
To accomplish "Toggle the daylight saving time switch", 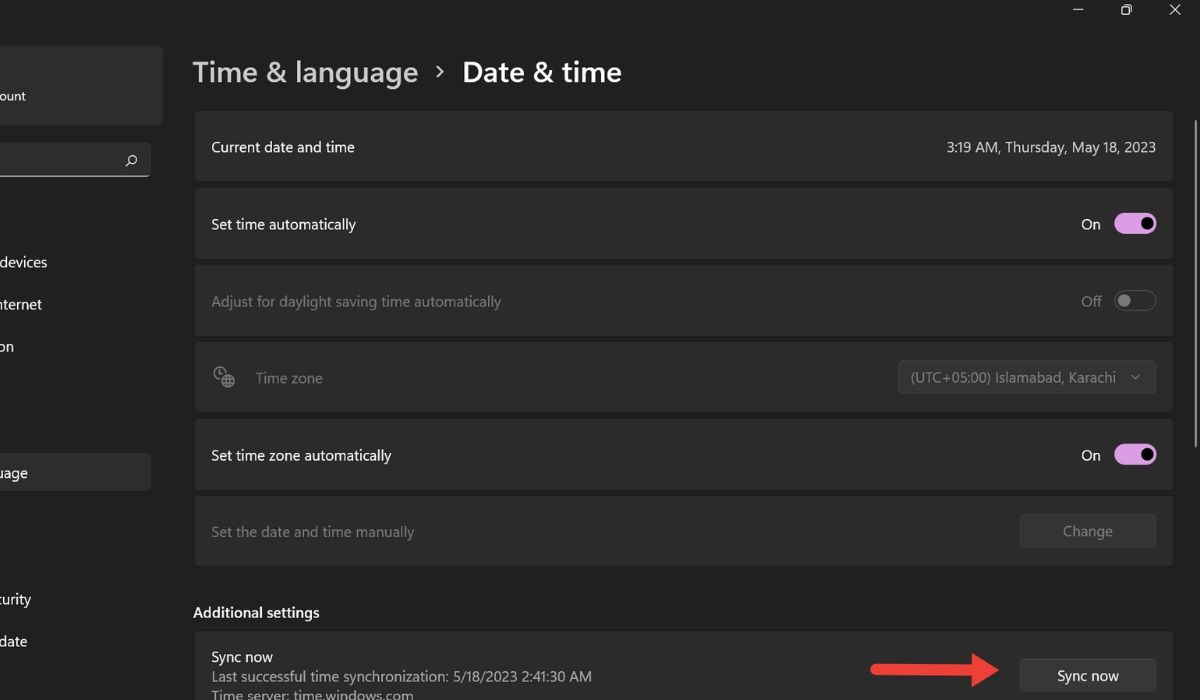I will pos(1135,301).
